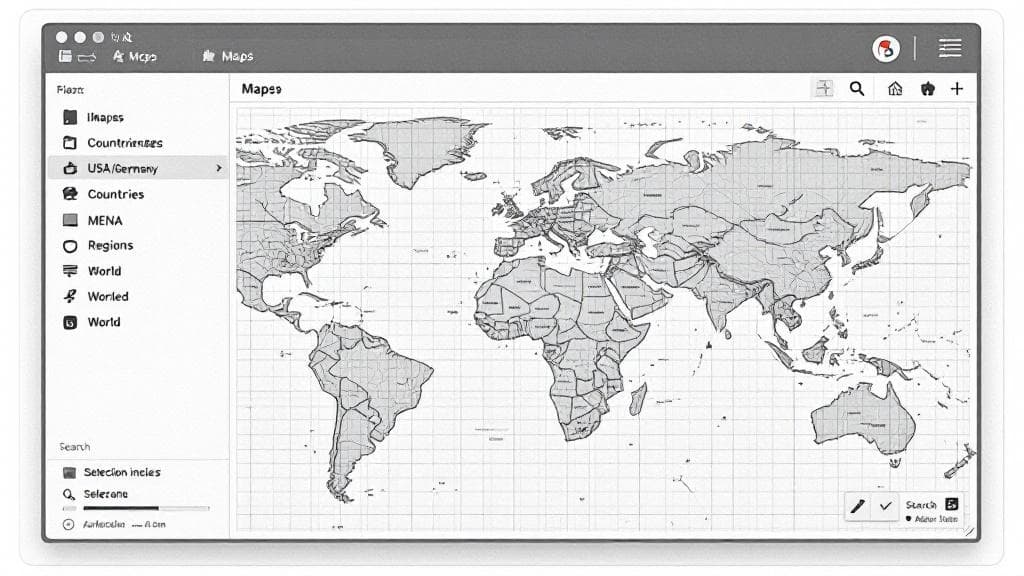Select the MENA icon in the sidebar
Screen dimensions: 1024x576
coord(71,220)
